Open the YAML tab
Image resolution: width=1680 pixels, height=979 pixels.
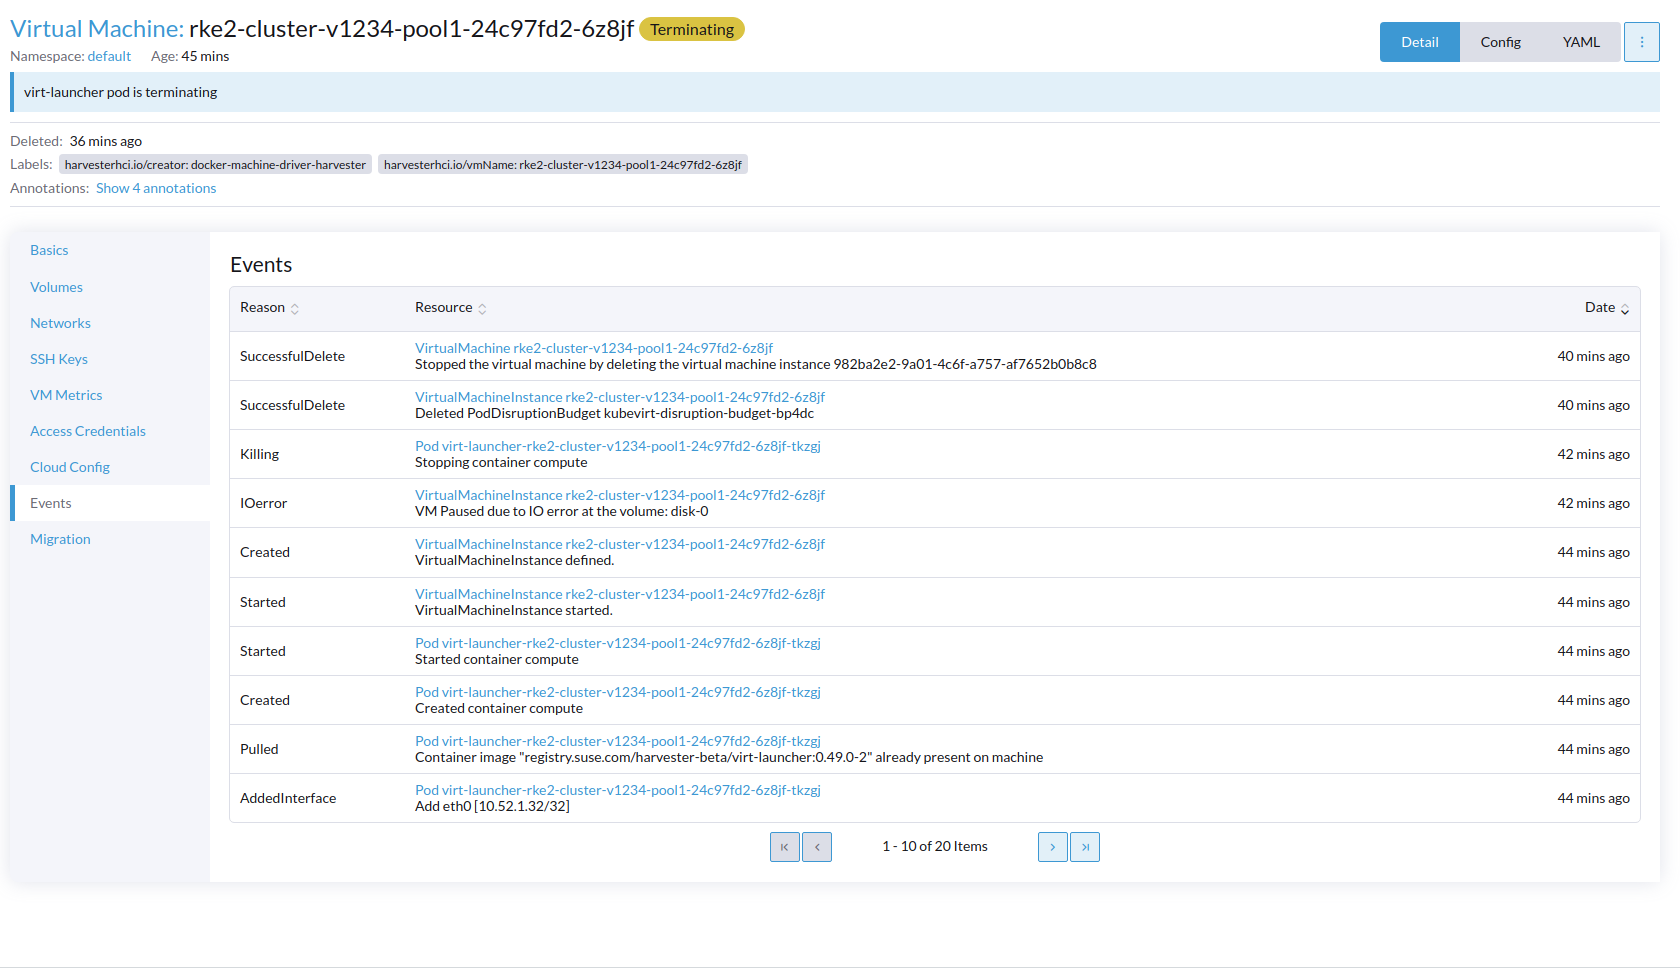(x=1580, y=41)
